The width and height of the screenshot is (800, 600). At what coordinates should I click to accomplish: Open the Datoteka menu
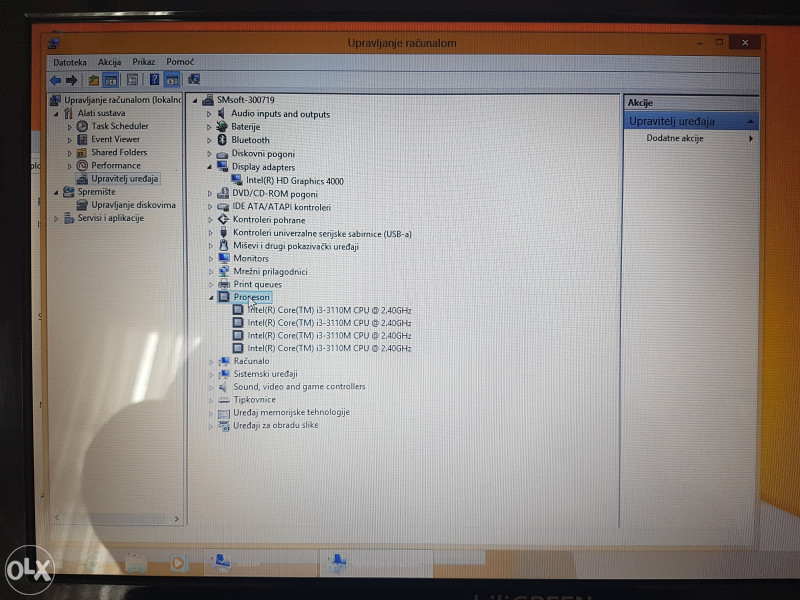69,62
